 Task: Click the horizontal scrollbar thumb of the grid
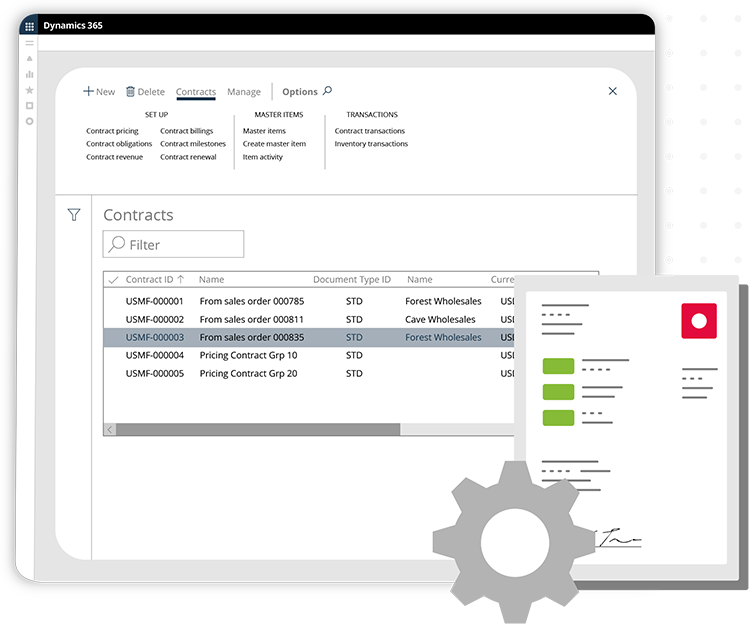[x=258, y=429]
